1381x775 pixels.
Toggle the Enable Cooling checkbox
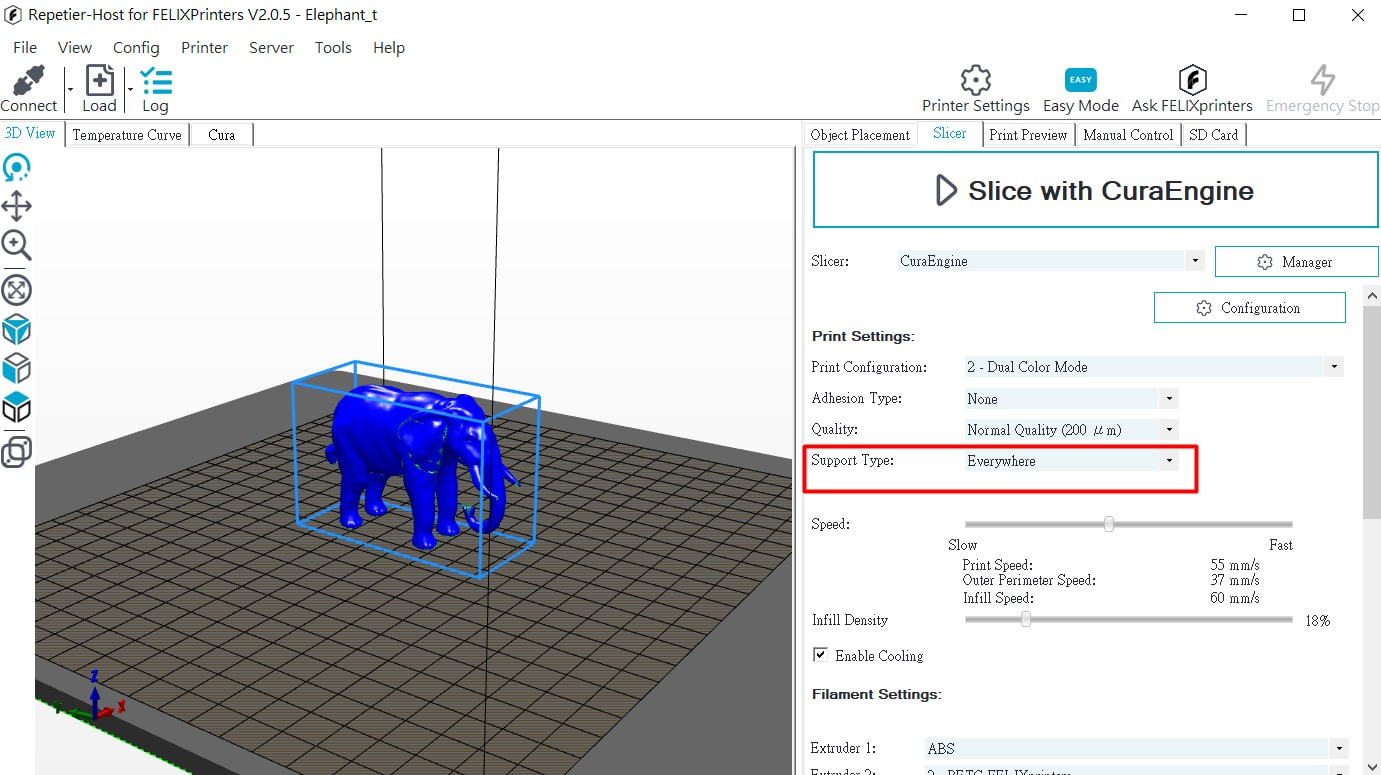coord(820,655)
